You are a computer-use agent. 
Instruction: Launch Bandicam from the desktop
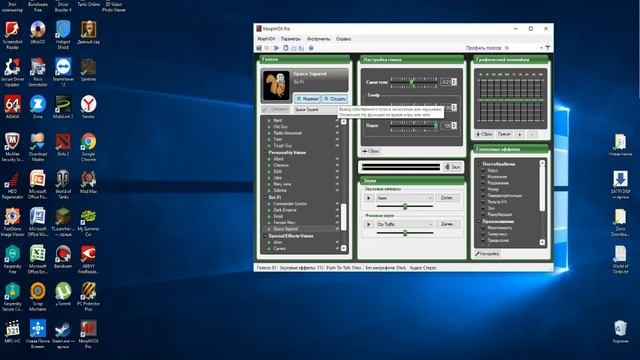pos(63,257)
